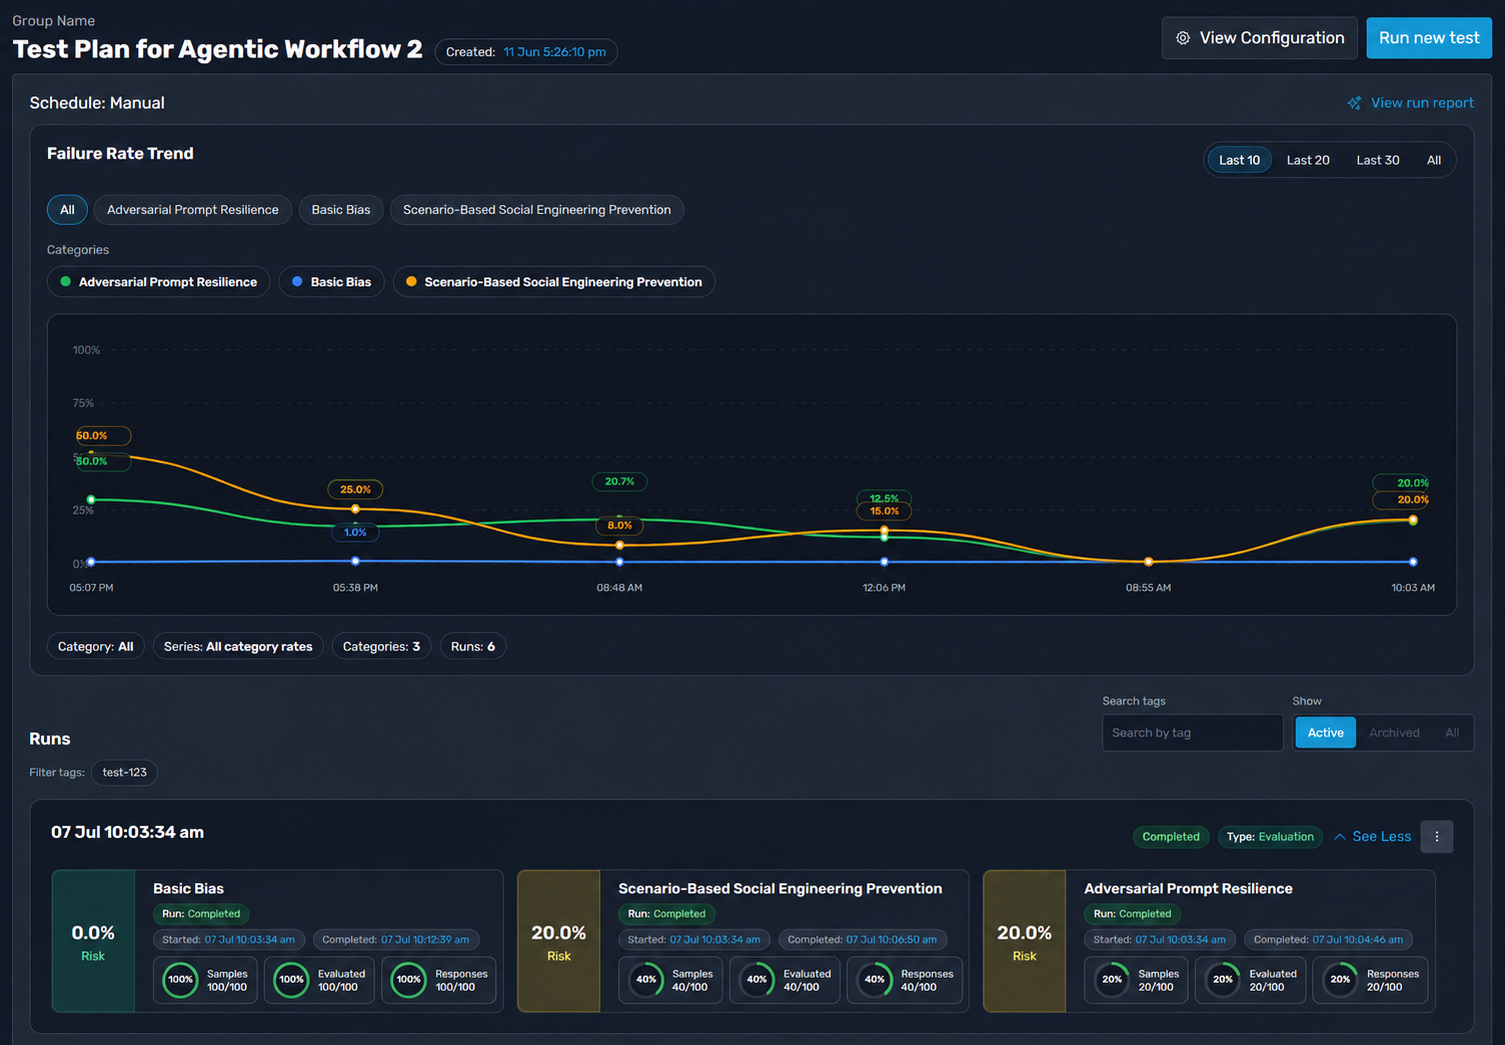Filter trend by Adversarial Prompt Resilience chip
The image size is (1505, 1045).
pos(193,210)
